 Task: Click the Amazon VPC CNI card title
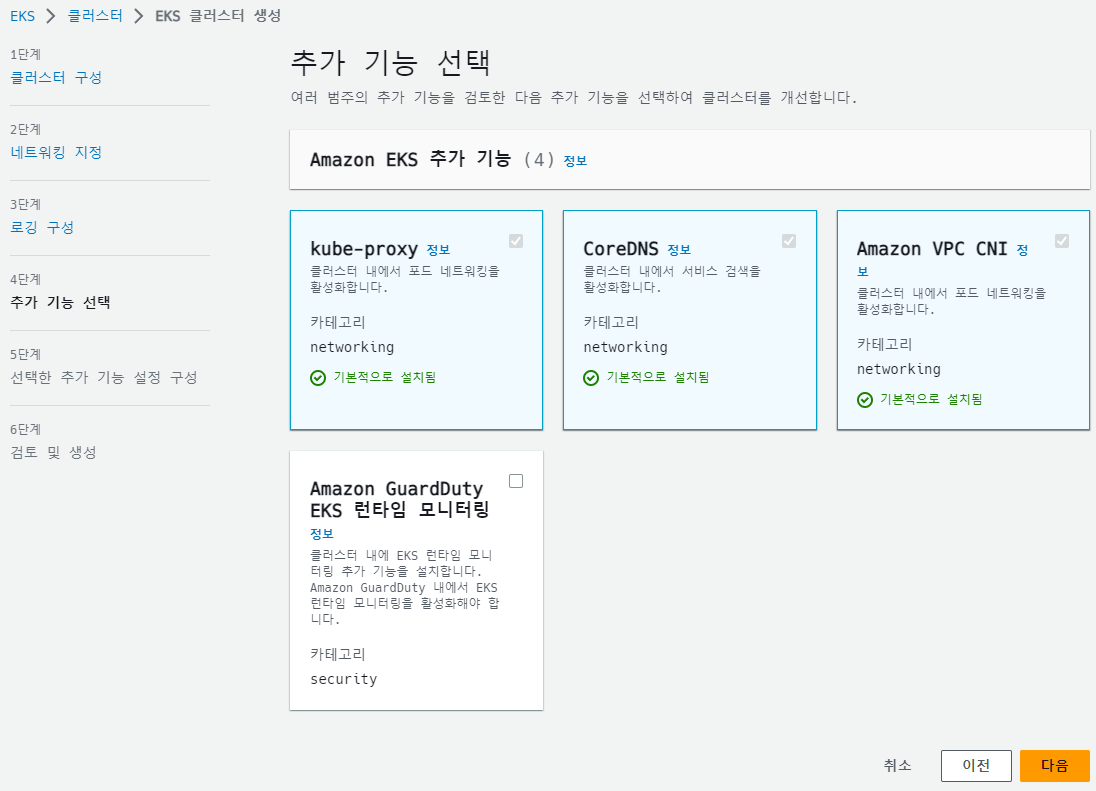pyautogui.click(x=932, y=249)
